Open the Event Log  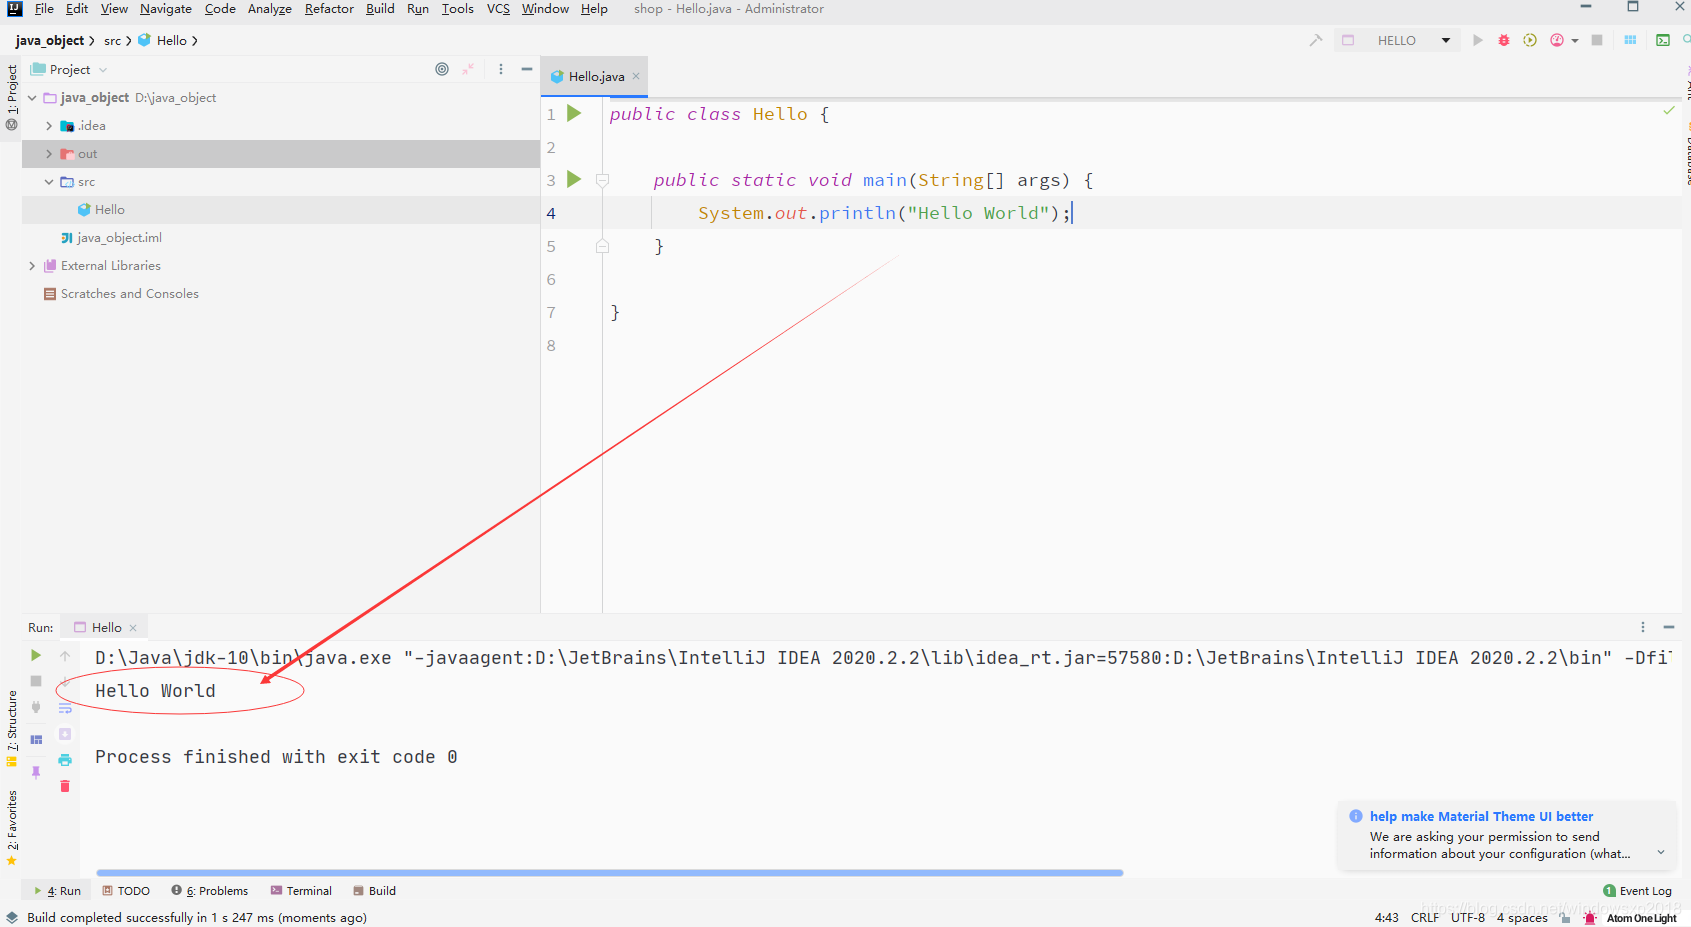tap(1637, 891)
